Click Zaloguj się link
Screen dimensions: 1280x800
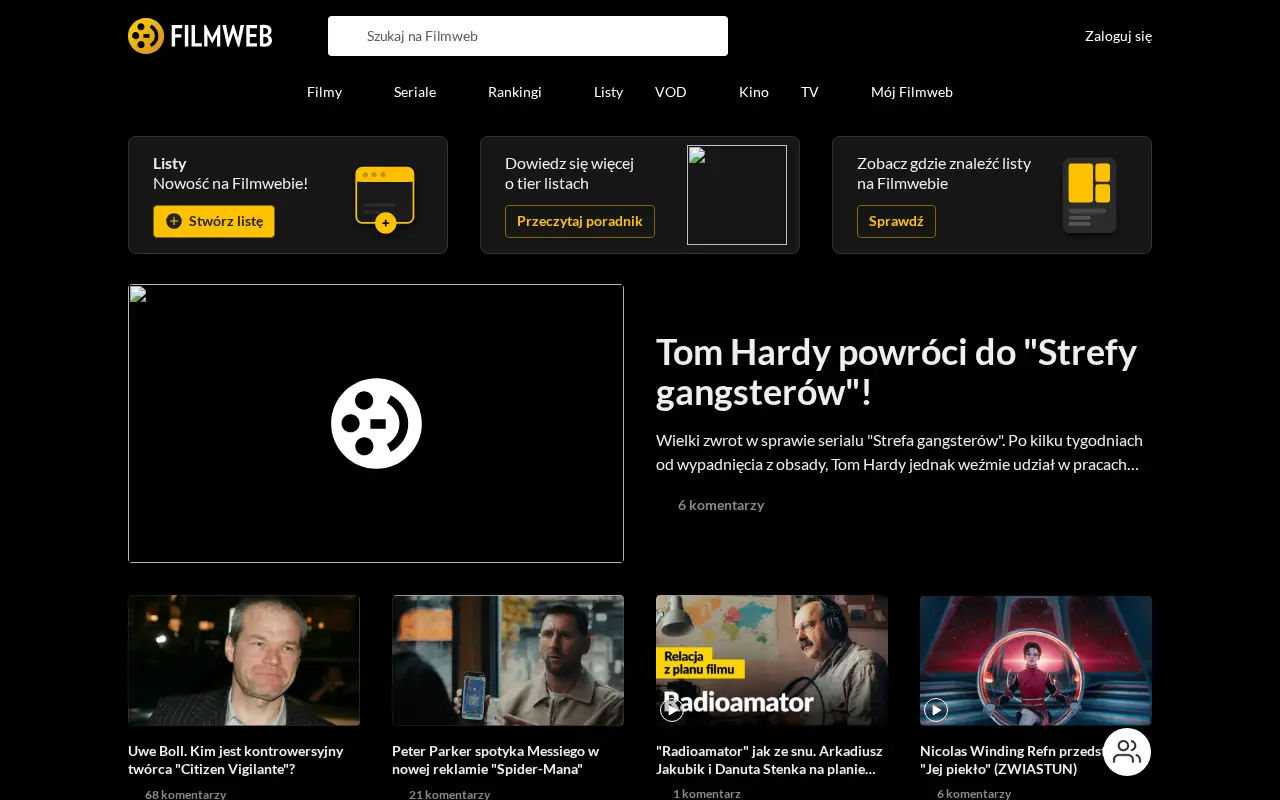[x=1118, y=36]
